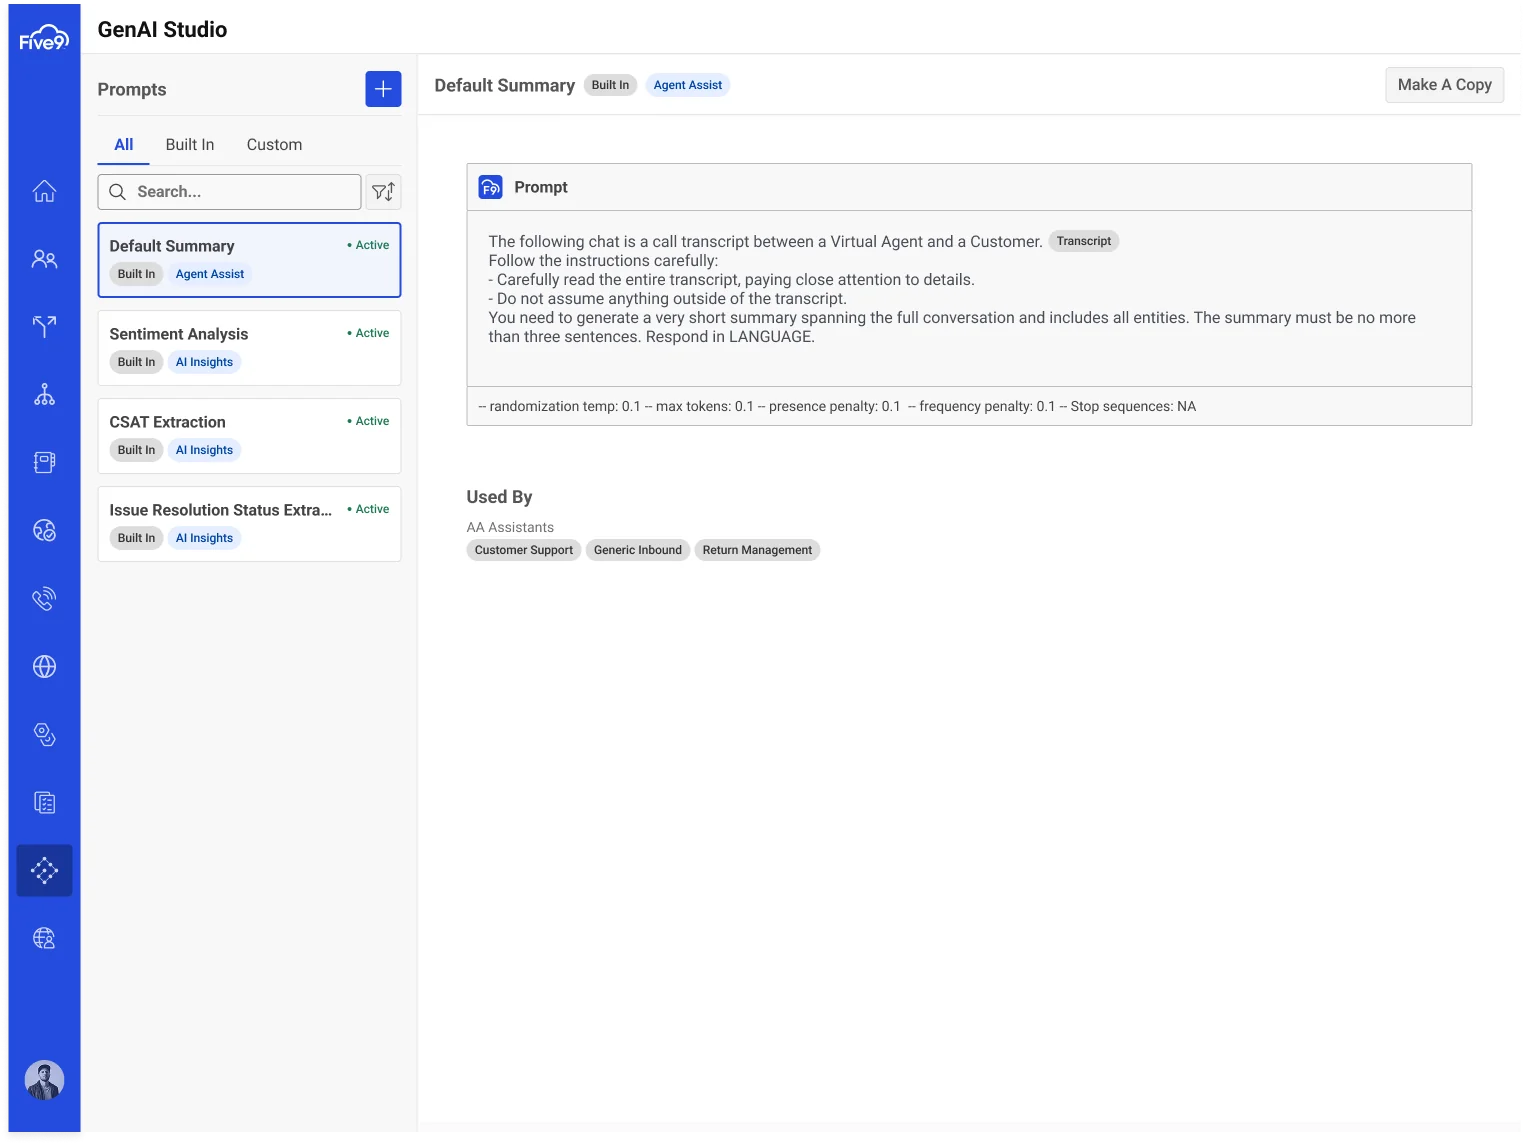Click the Used By heading
The width and height of the screenshot is (1525, 1144).
tap(499, 497)
